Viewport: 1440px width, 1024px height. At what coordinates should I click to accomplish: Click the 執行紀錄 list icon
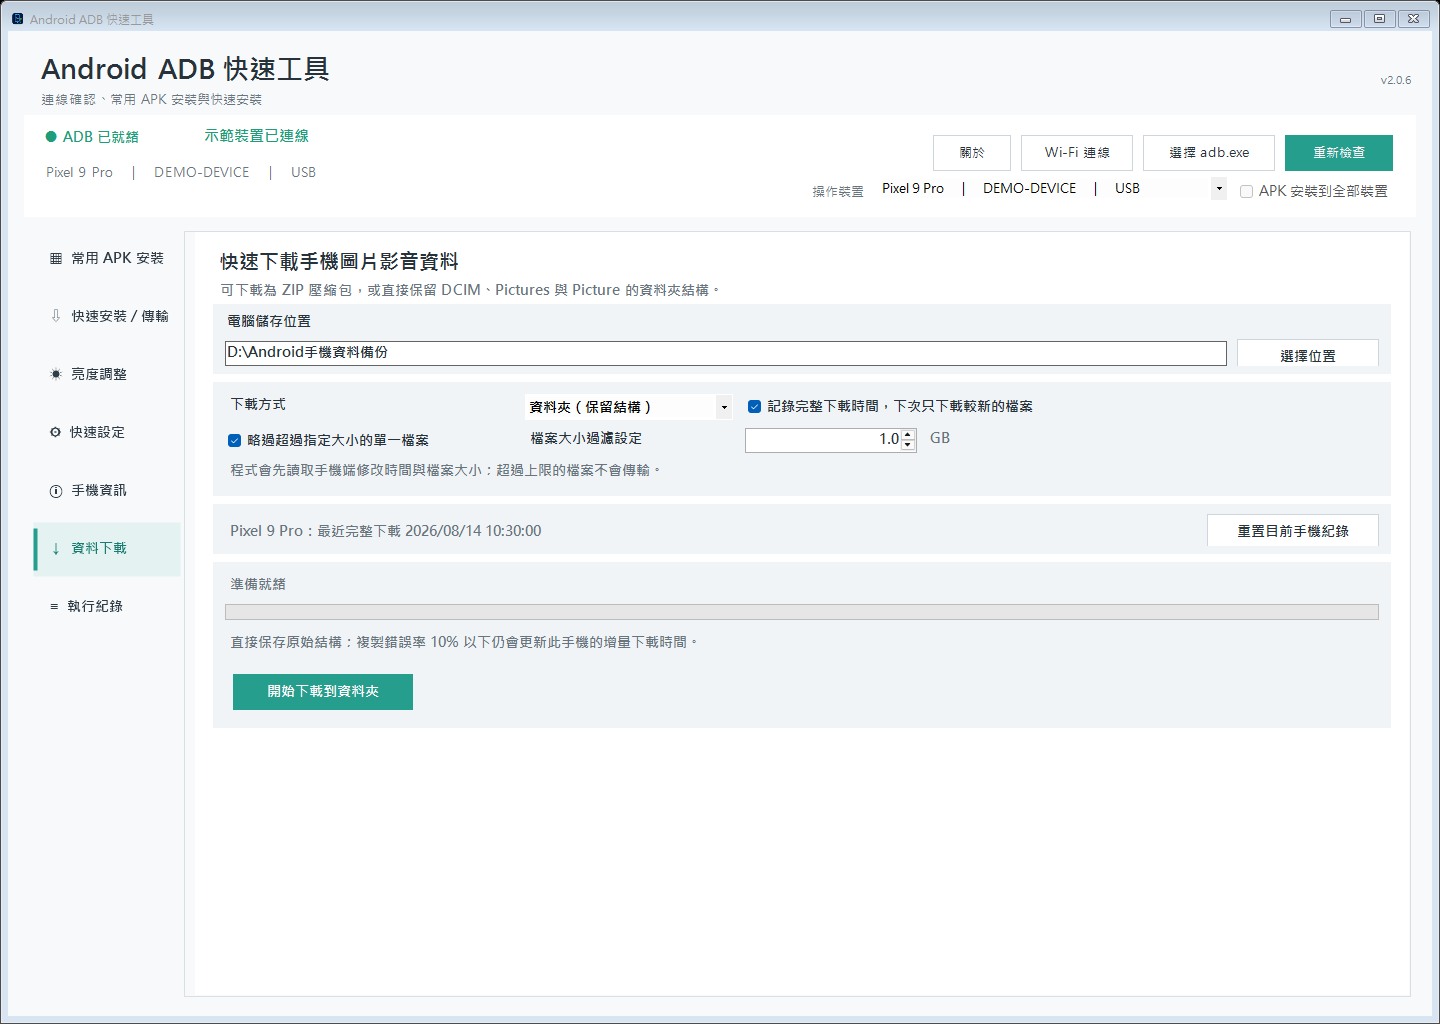pos(54,606)
